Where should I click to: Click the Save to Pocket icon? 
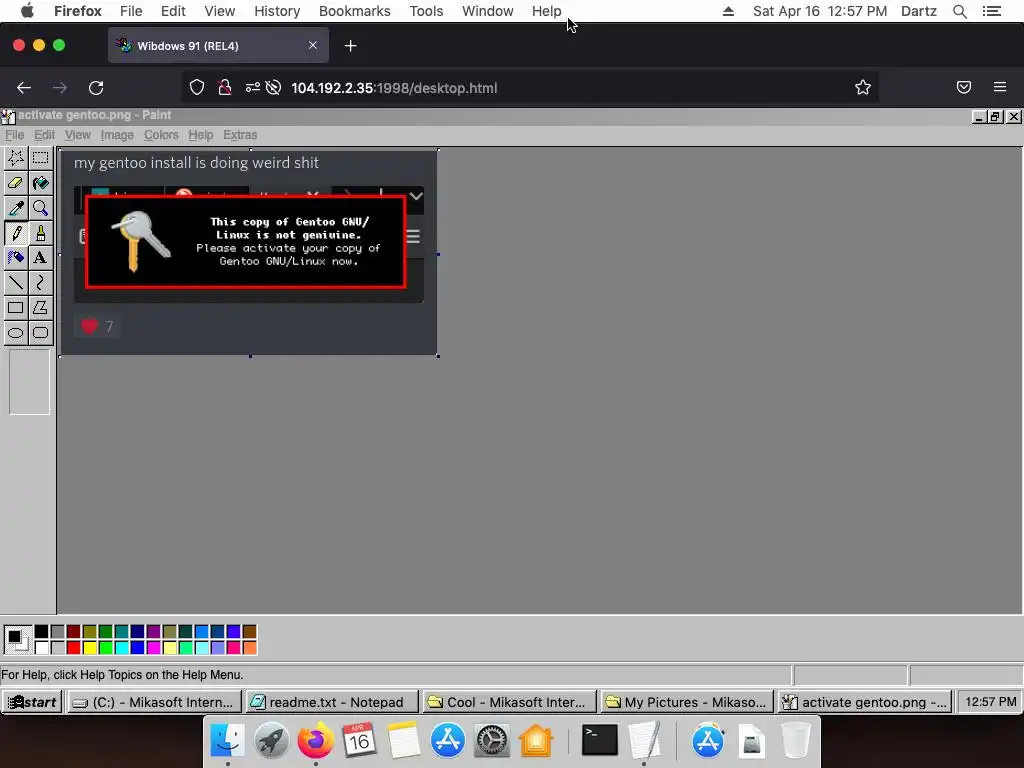click(964, 87)
